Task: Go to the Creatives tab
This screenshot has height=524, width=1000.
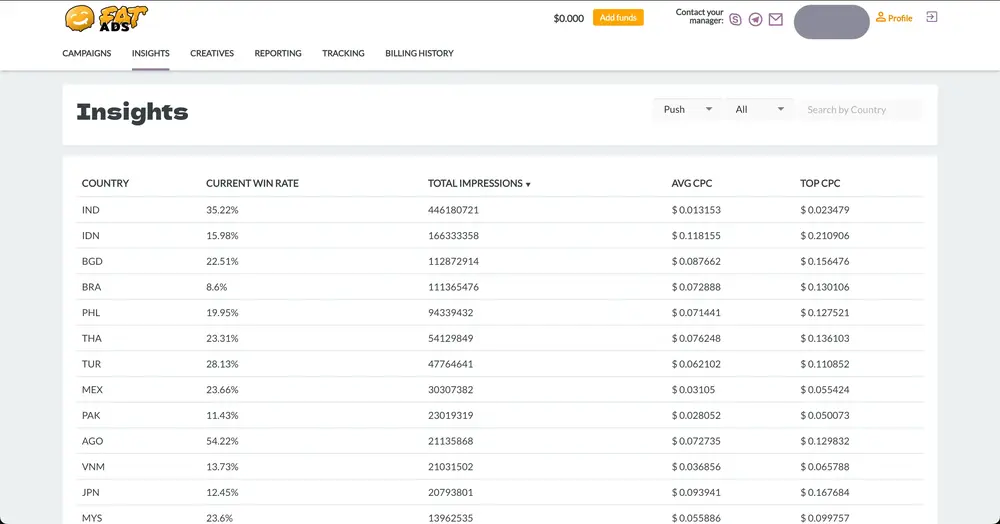Action: (x=212, y=54)
